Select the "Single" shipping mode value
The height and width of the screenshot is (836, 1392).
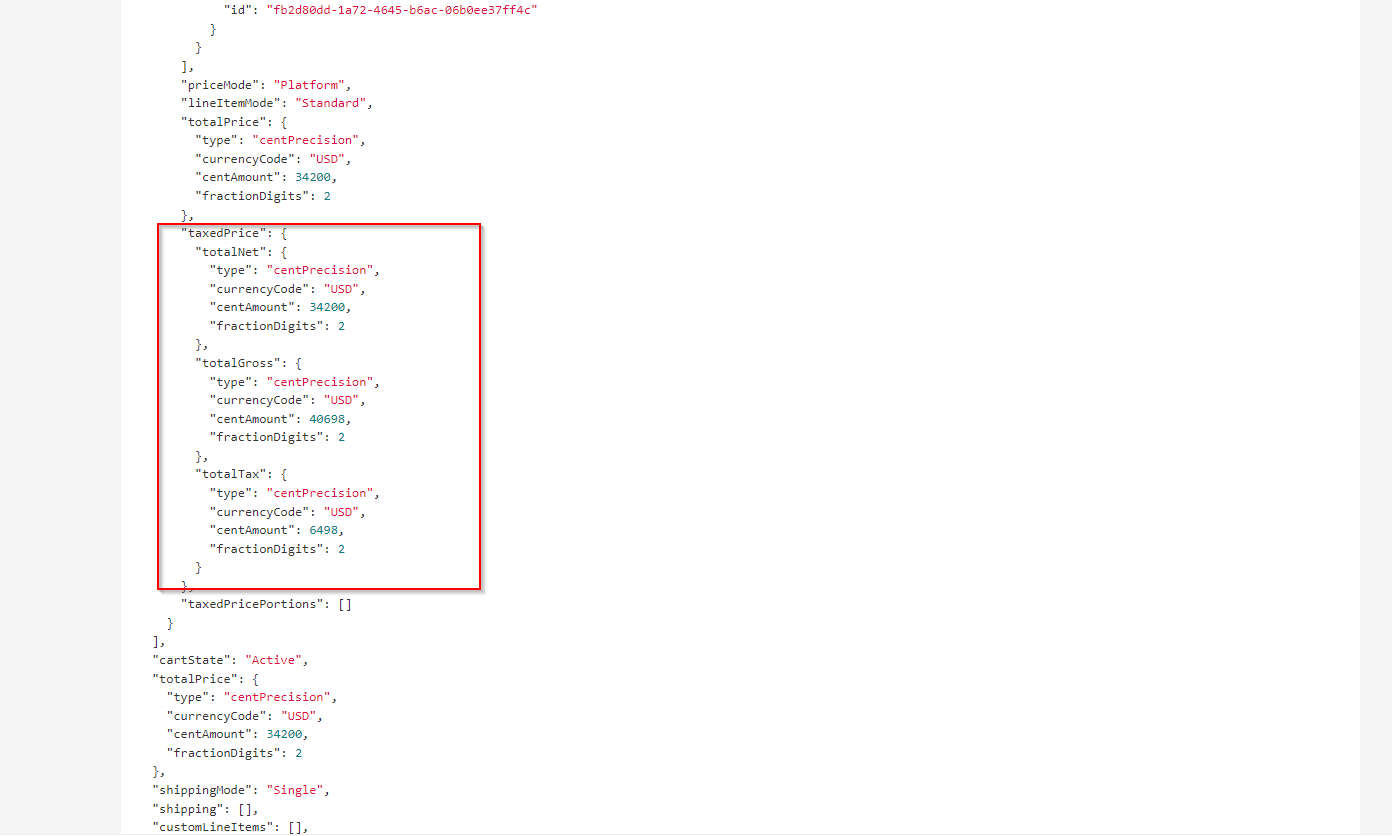pos(295,790)
